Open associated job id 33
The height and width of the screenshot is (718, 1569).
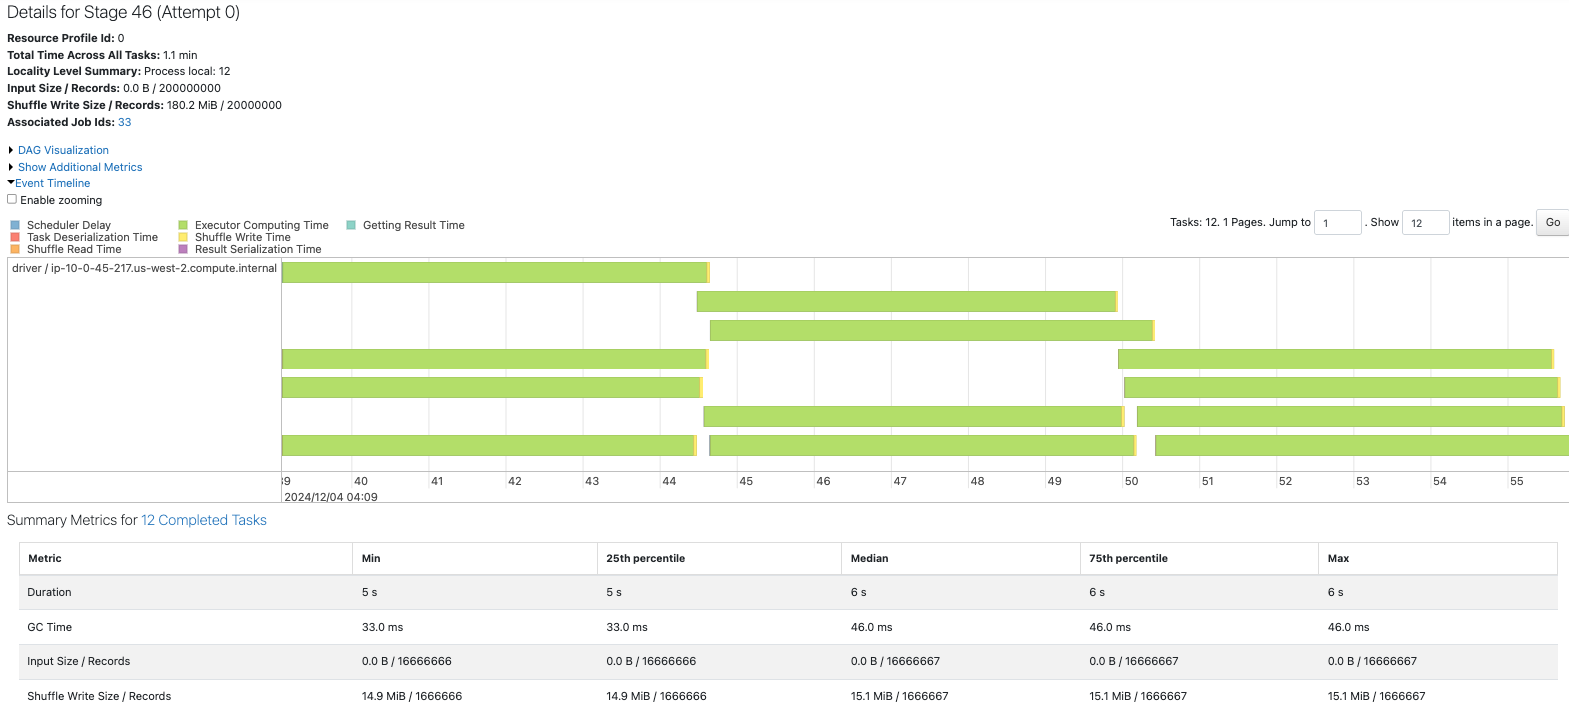point(125,122)
